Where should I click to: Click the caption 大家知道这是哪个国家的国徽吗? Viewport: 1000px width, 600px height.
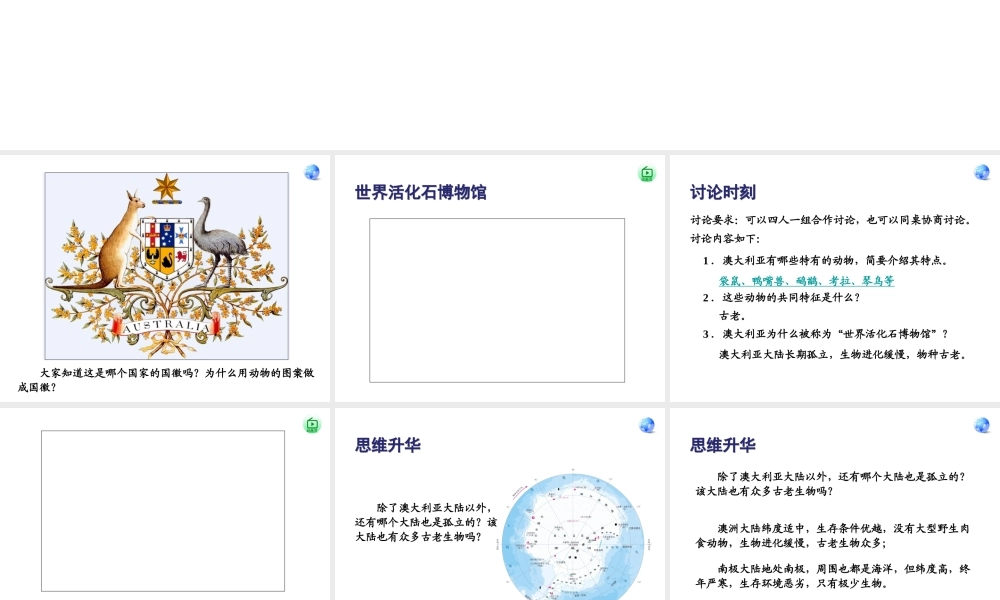[x=166, y=379]
